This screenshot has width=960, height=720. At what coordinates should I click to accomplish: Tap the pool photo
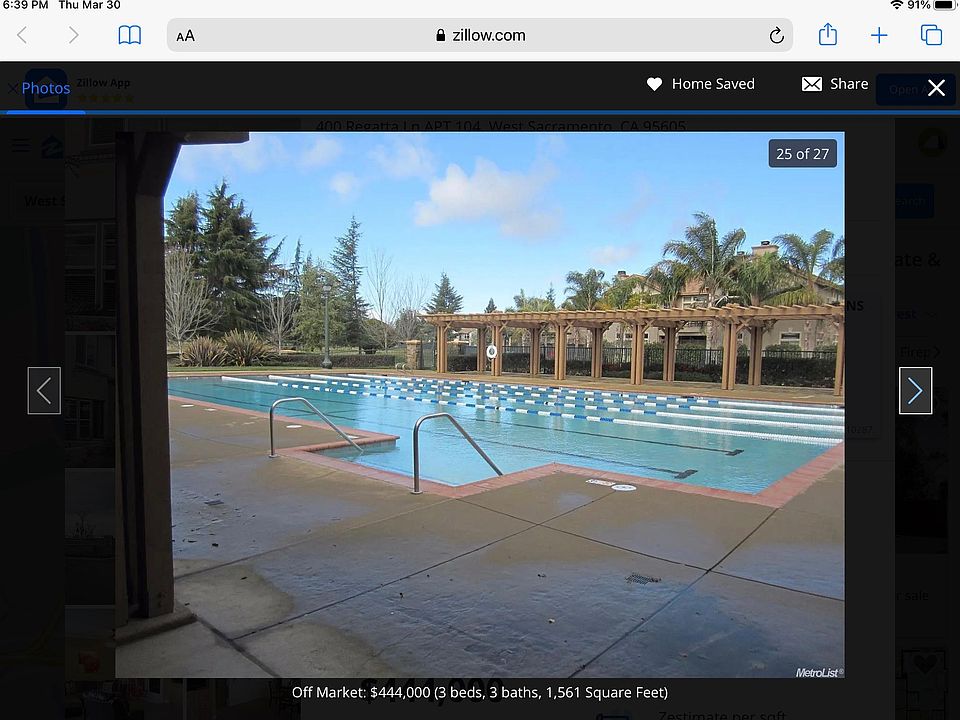[x=480, y=405]
